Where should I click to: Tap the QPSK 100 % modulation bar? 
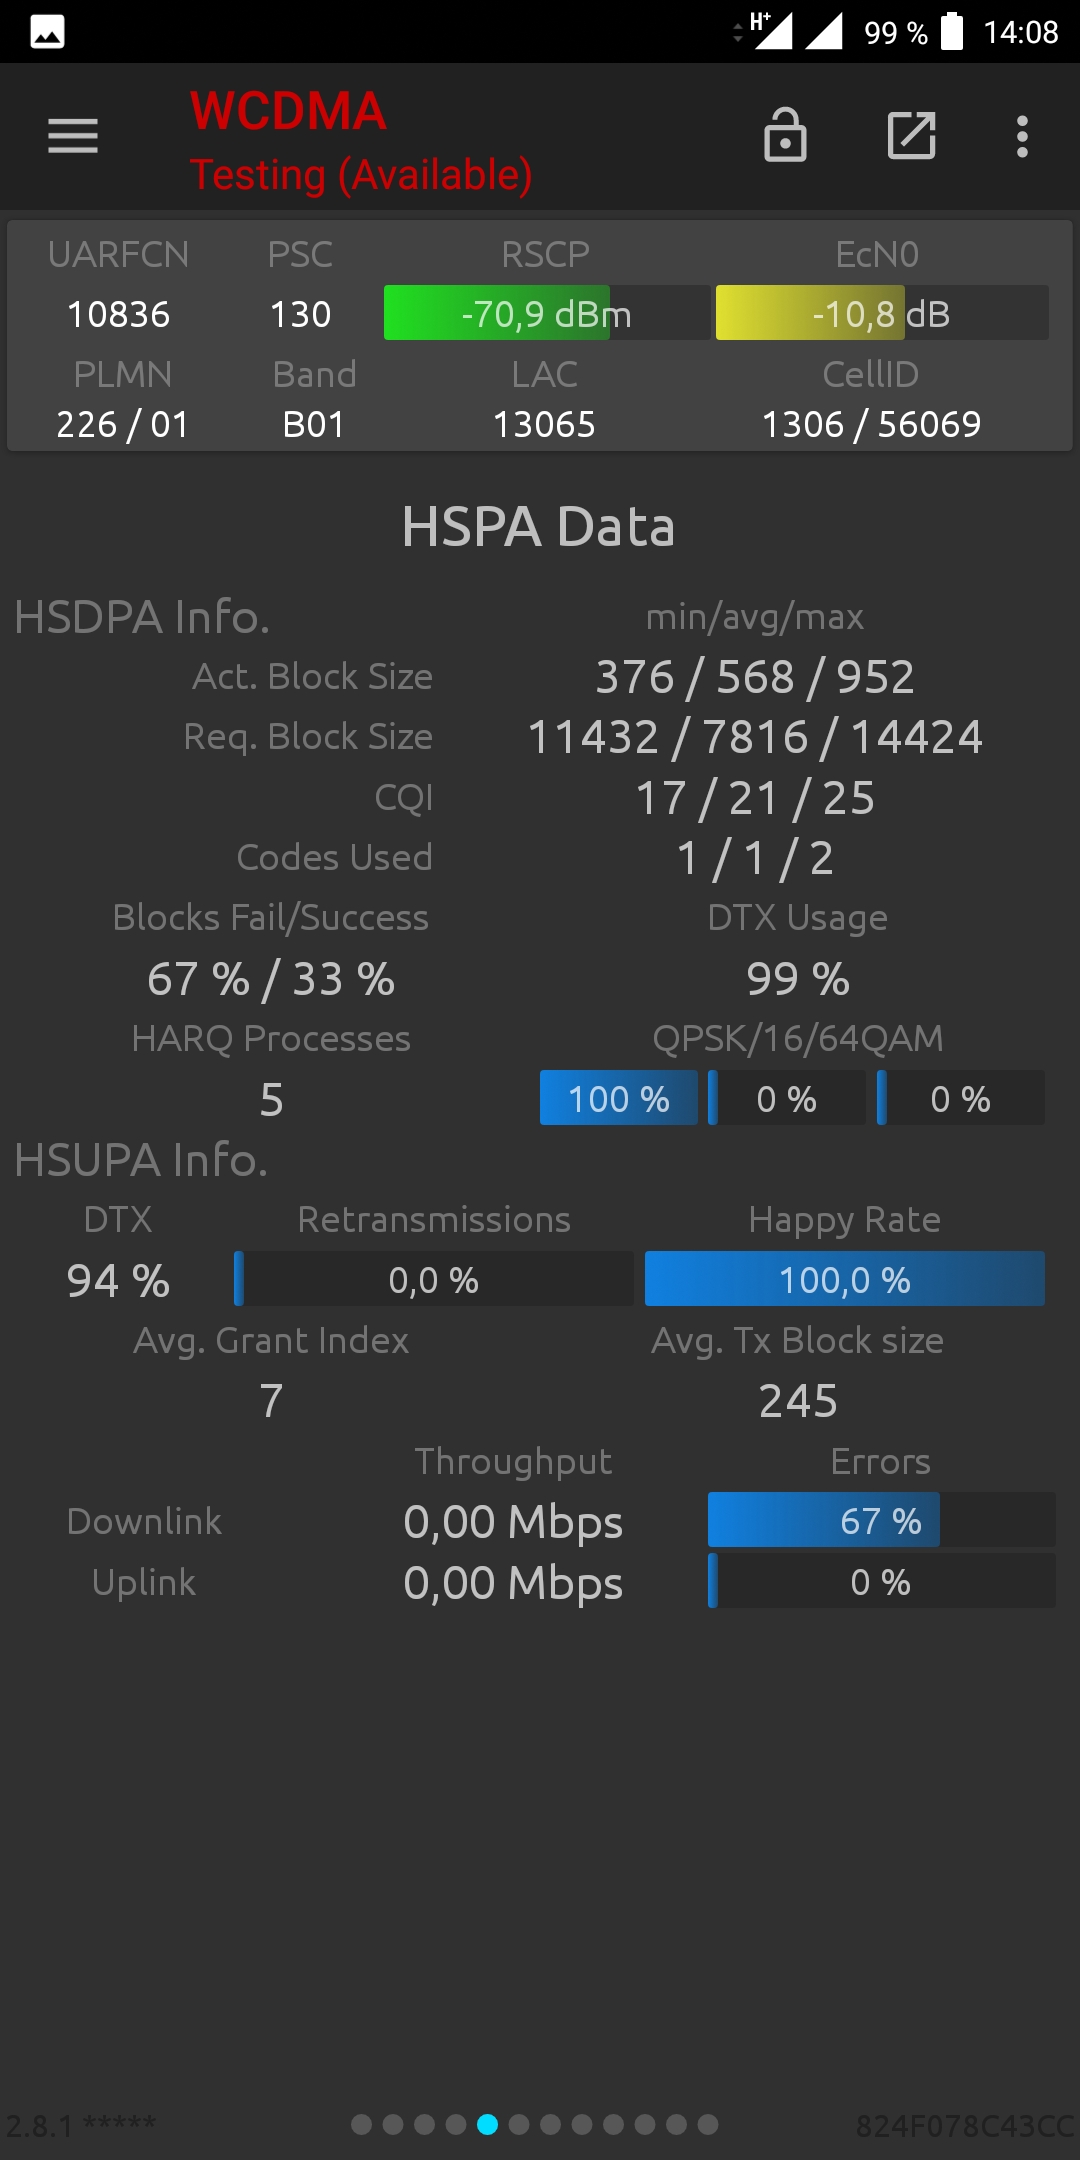618,1099
